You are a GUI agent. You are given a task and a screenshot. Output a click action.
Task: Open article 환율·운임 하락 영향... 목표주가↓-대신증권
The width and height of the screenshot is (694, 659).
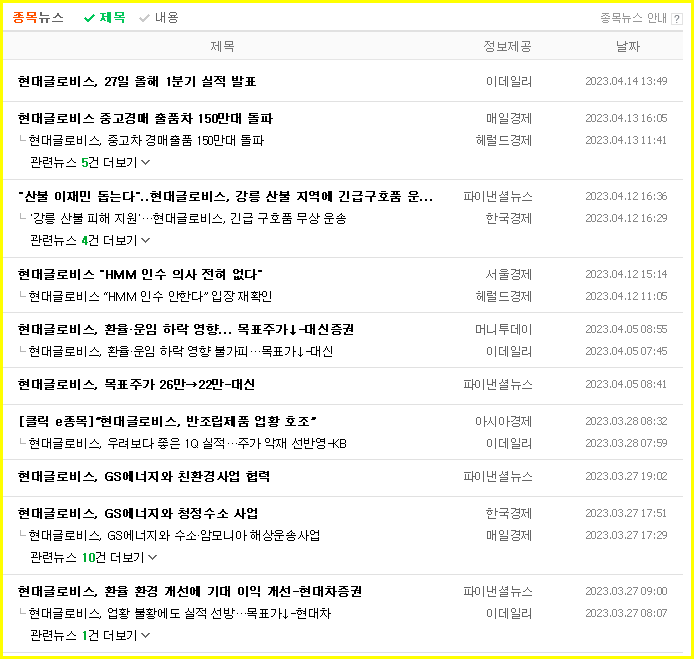point(185,329)
